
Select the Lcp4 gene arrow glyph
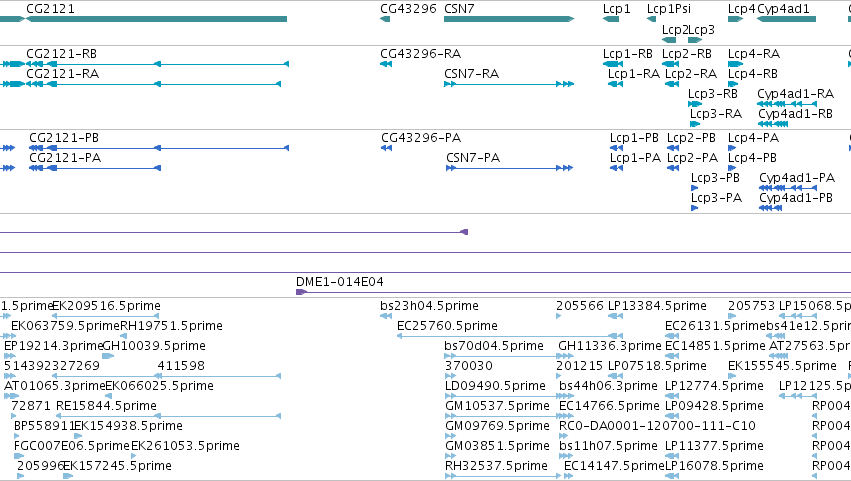(x=735, y=19)
